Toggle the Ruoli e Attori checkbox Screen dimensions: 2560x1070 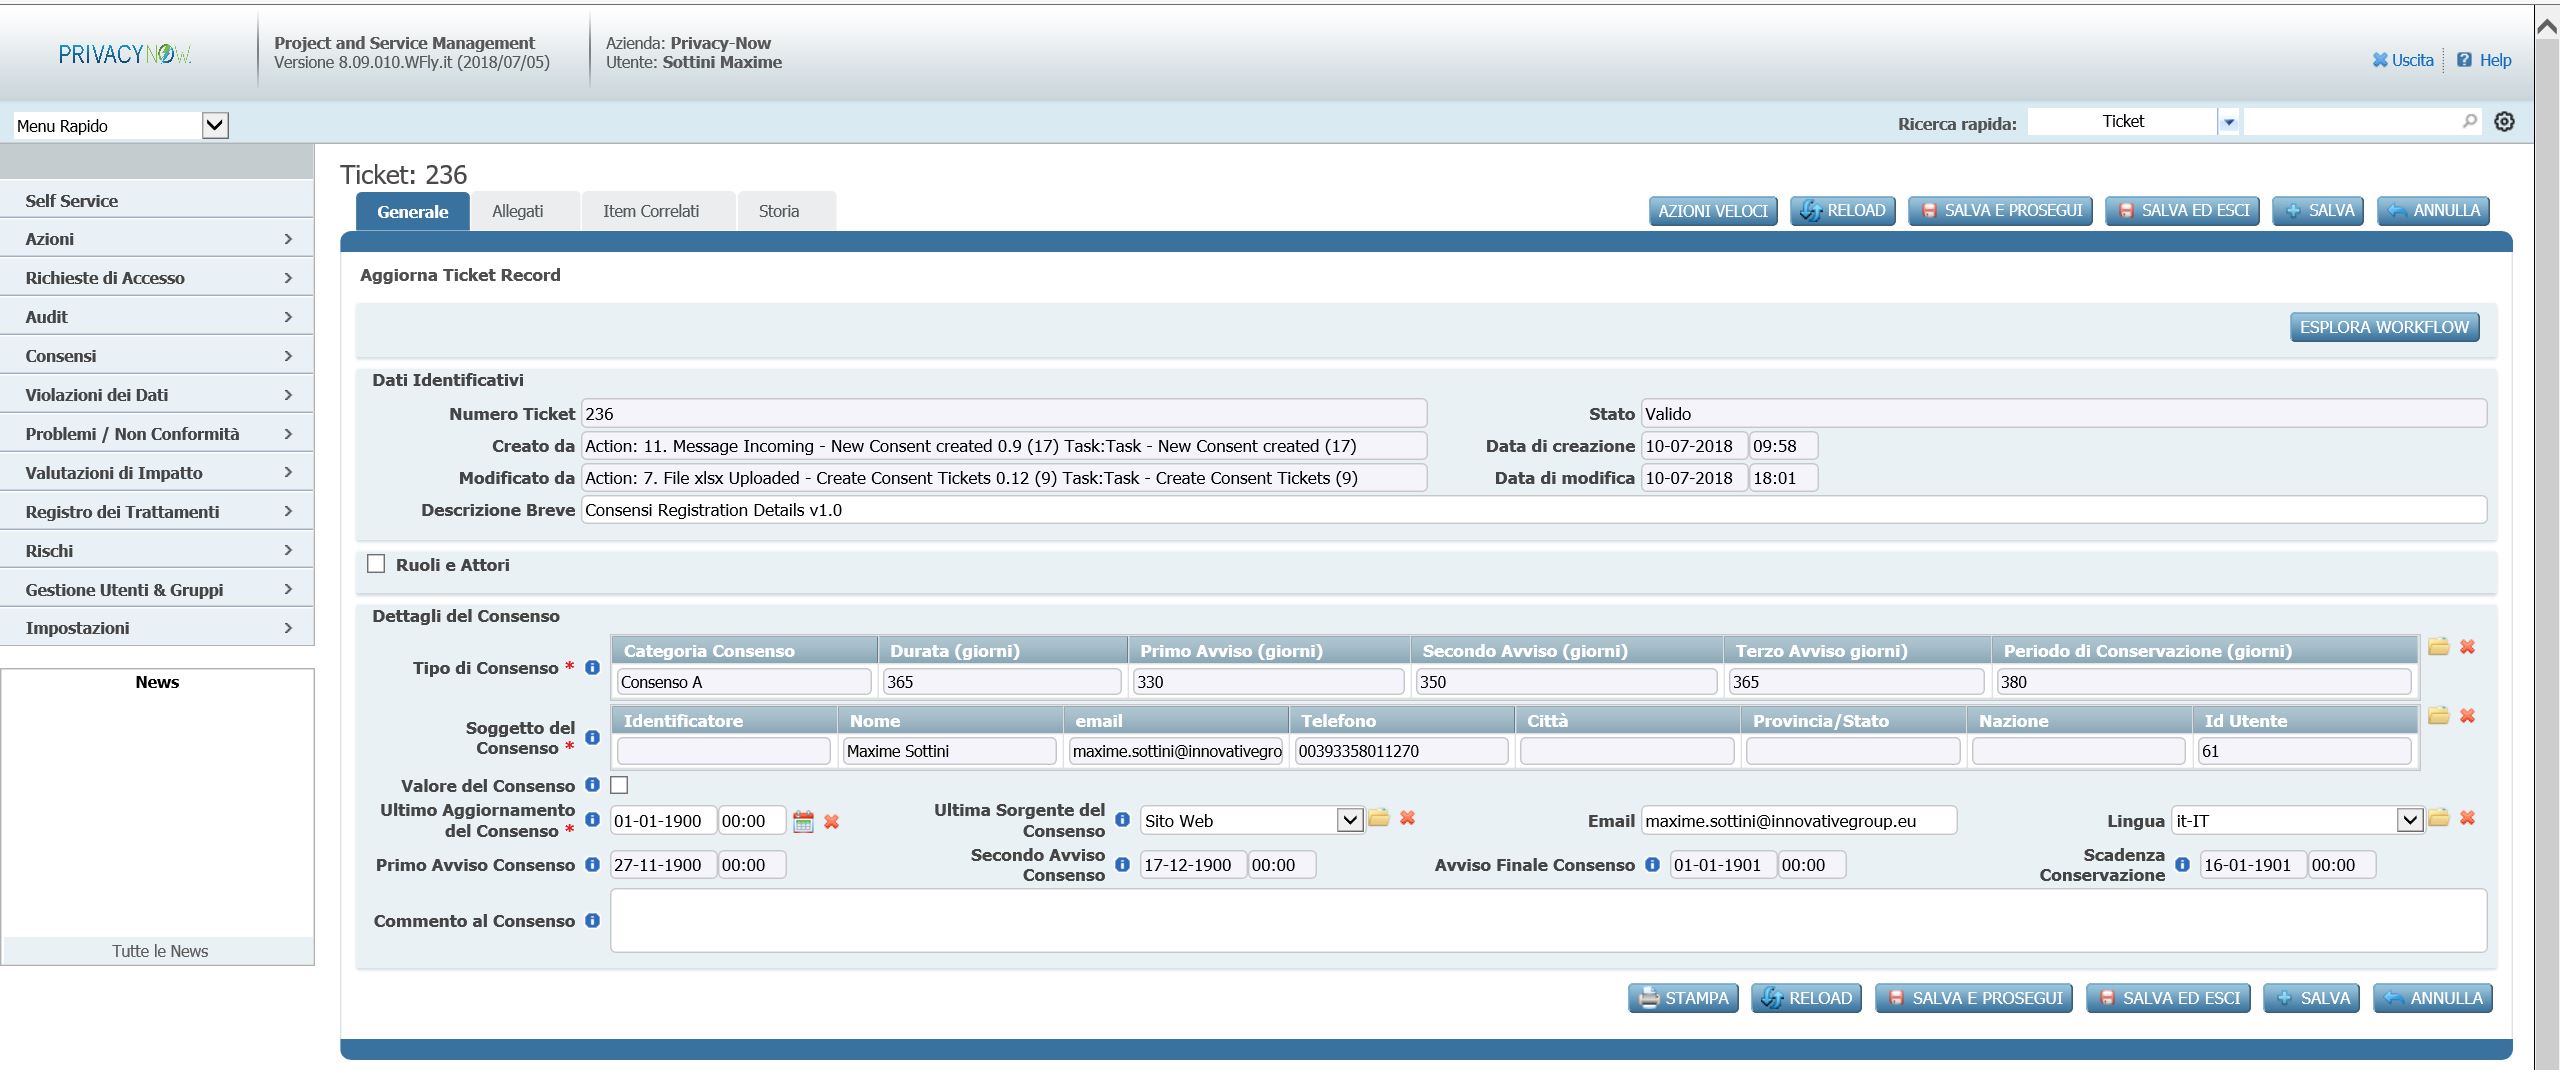[x=376, y=564]
